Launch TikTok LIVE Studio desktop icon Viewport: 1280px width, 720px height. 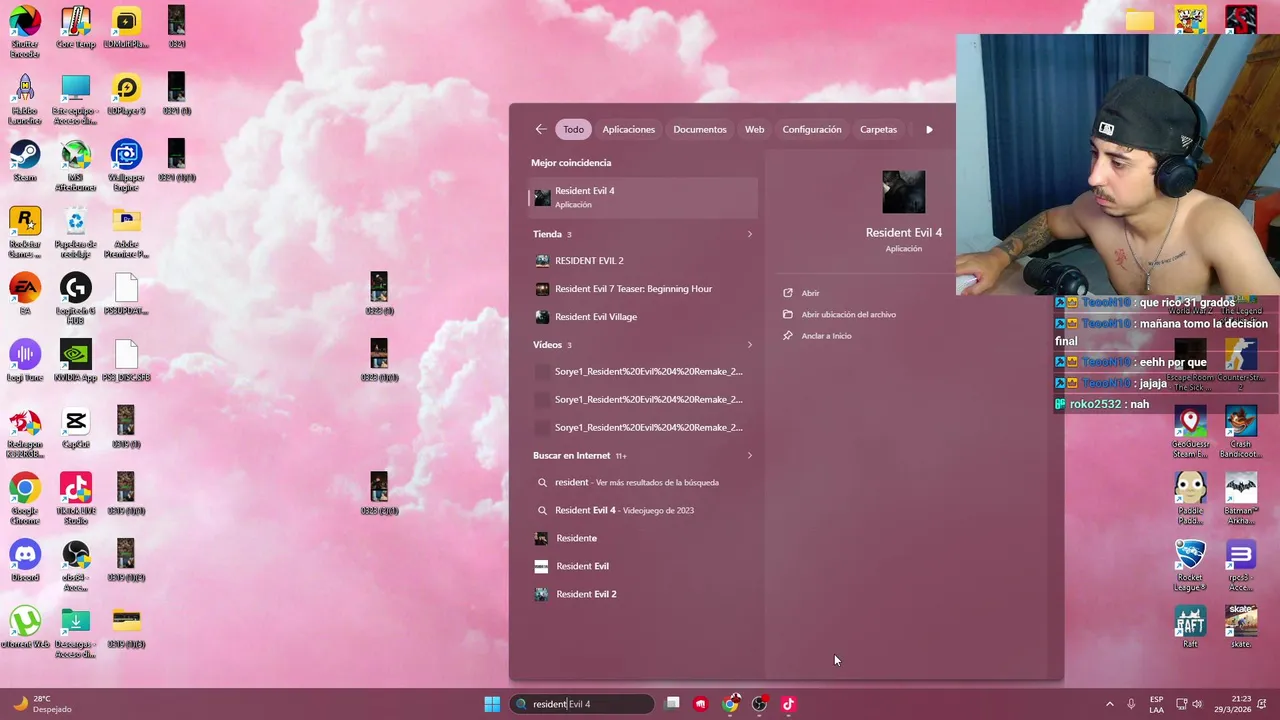click(75, 499)
